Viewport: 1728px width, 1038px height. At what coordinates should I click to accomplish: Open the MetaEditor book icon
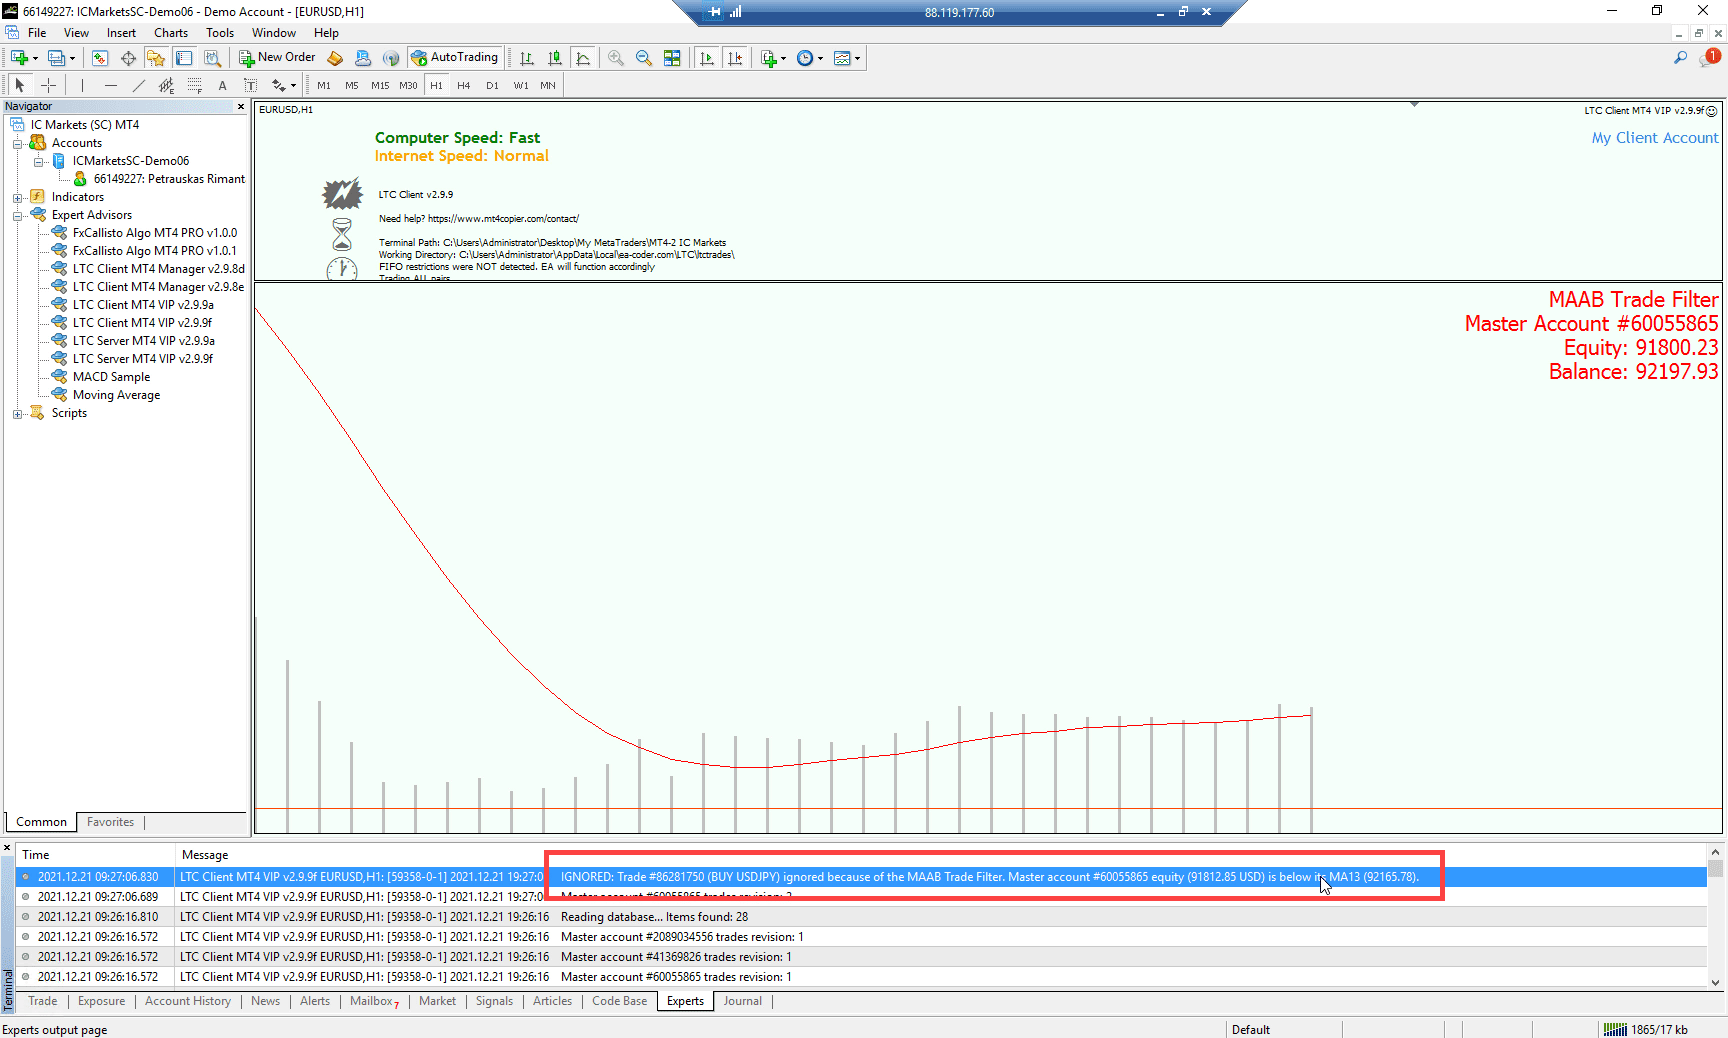[335, 58]
